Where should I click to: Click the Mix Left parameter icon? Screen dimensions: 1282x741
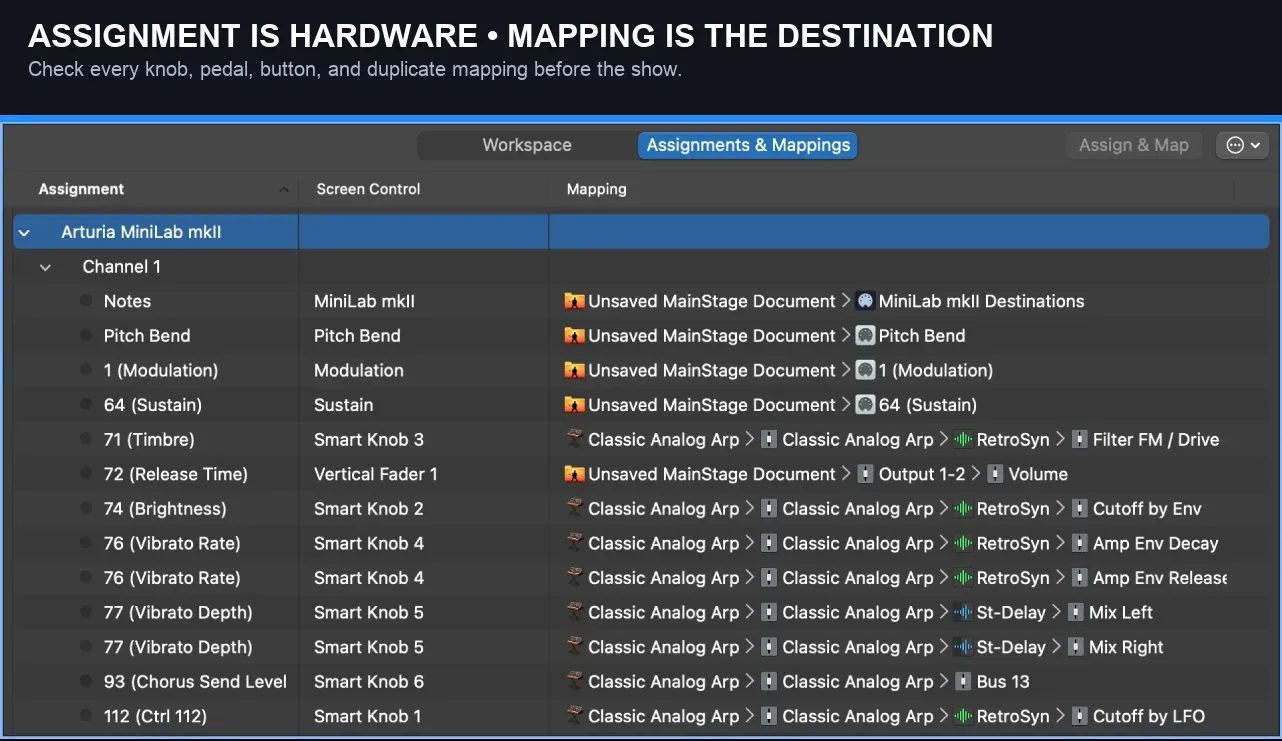pos(1075,612)
